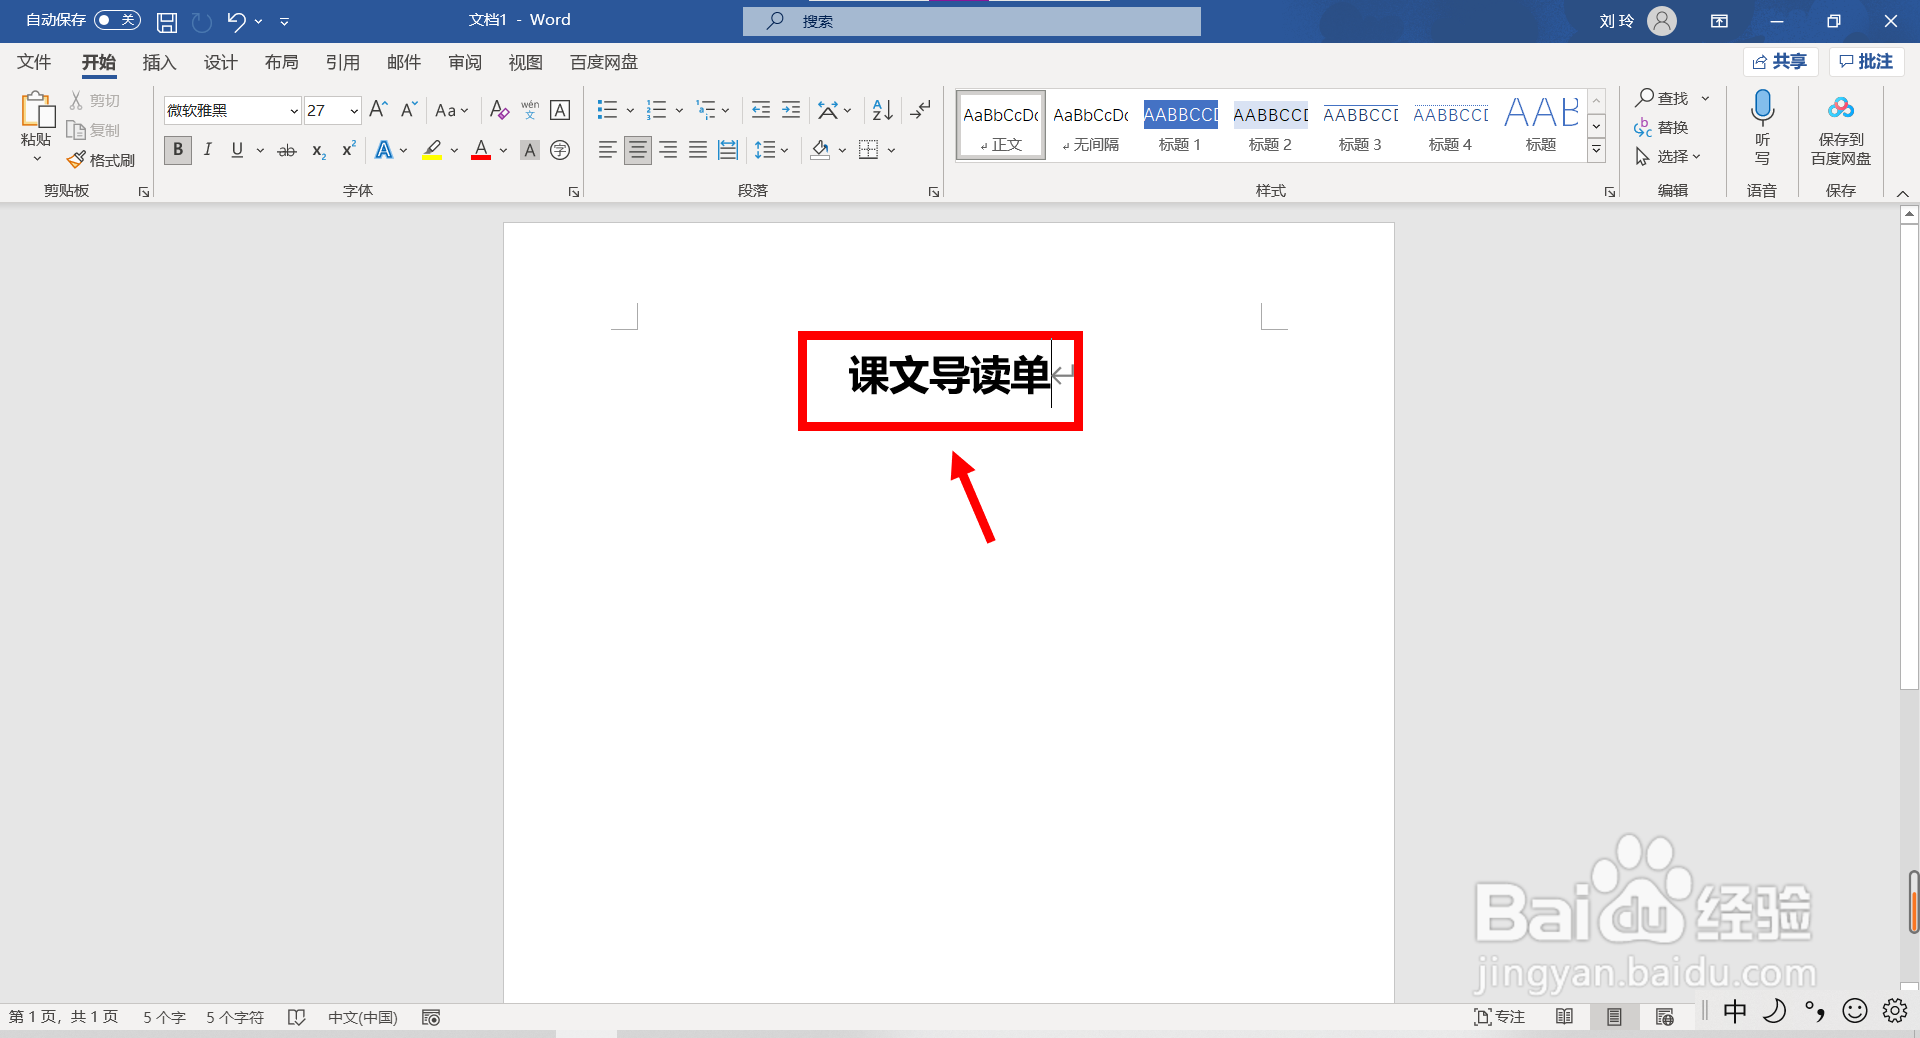Image resolution: width=1920 pixels, height=1038 pixels.
Task: Click the Increase Indent icon
Action: pyautogui.click(x=791, y=110)
